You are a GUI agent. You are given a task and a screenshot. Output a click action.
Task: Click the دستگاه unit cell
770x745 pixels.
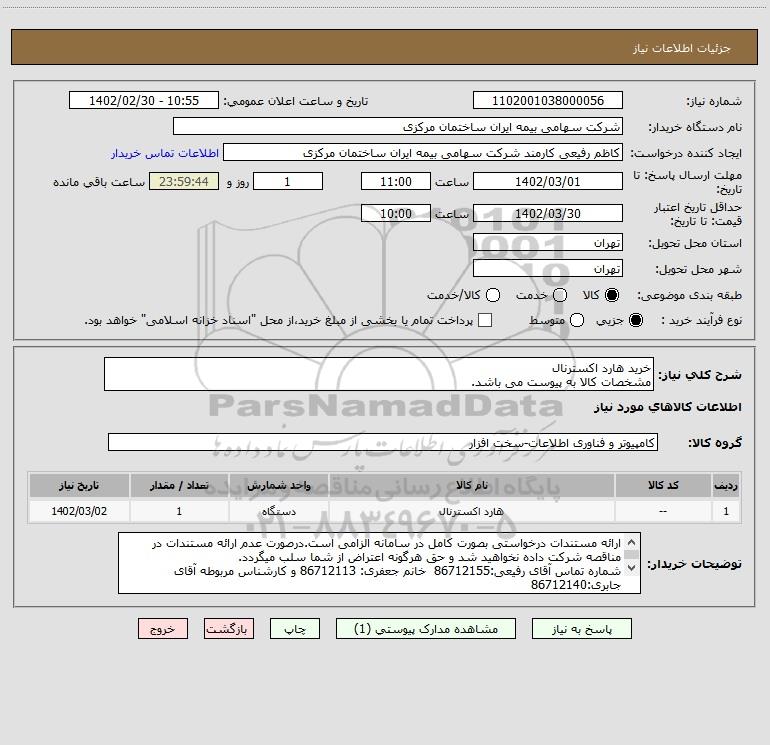(x=278, y=511)
